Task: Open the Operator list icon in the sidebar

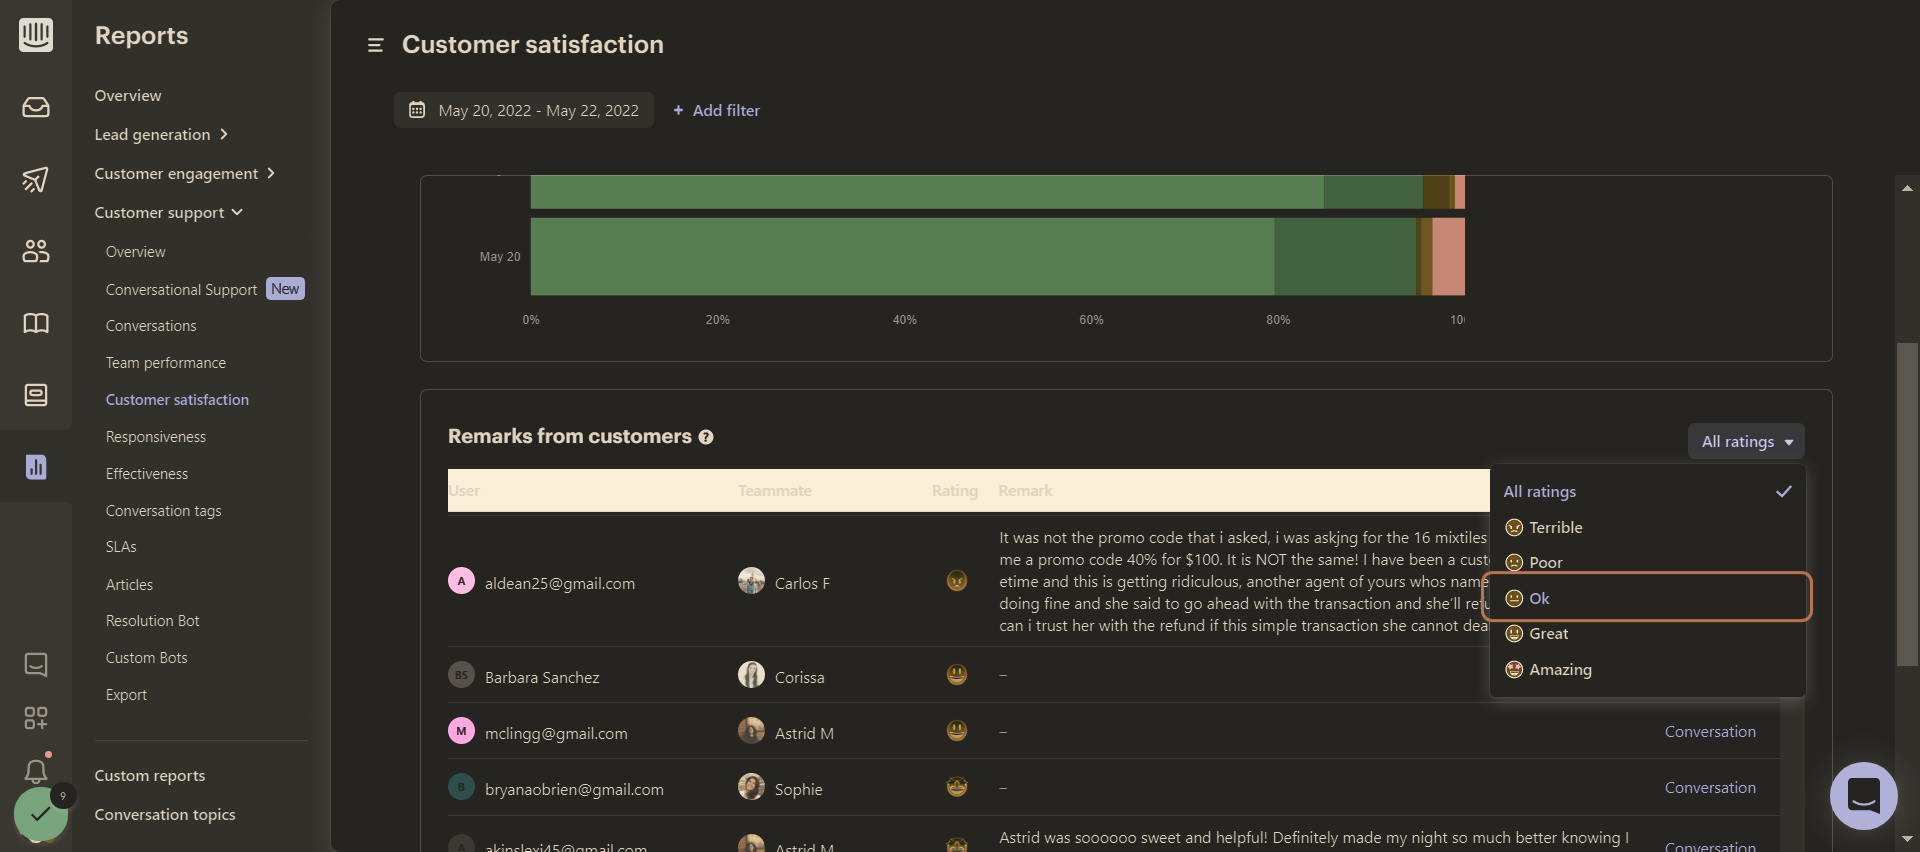Action: pos(36,395)
